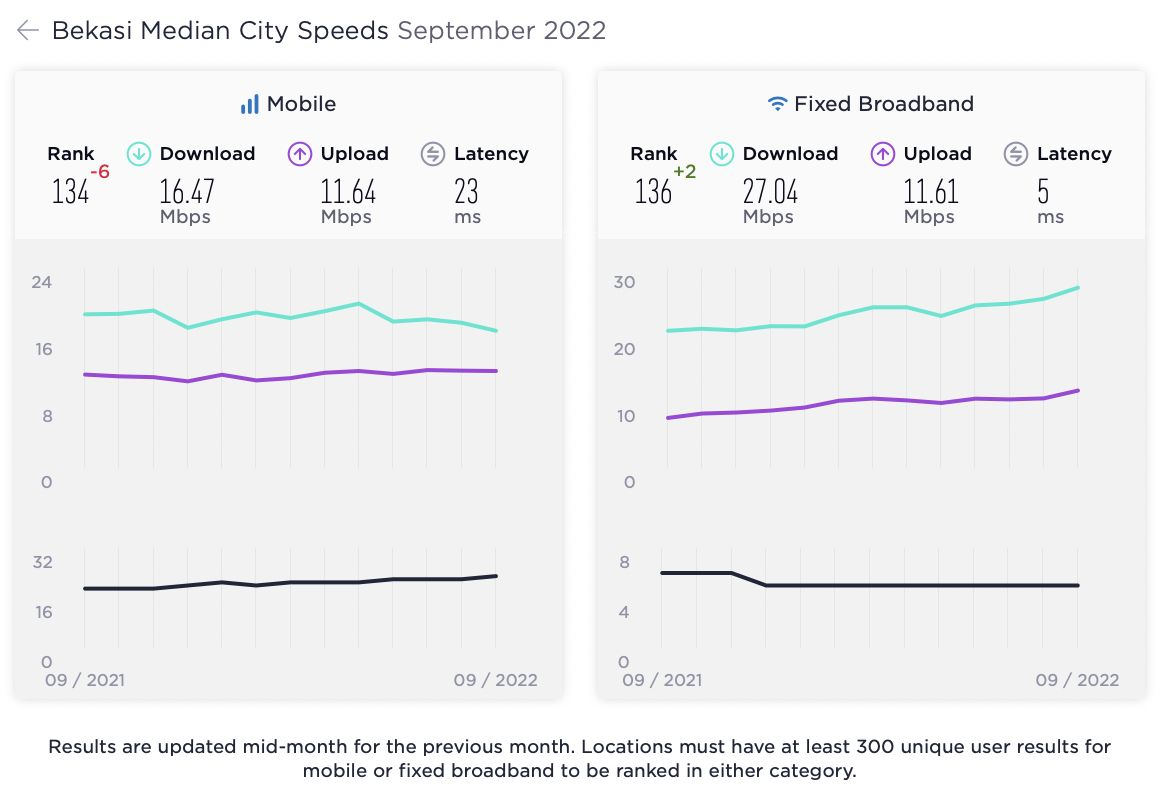Click the Mobile download 16.47 Mbps value
Viewport: 1168px width, 794px height.
[x=187, y=191]
